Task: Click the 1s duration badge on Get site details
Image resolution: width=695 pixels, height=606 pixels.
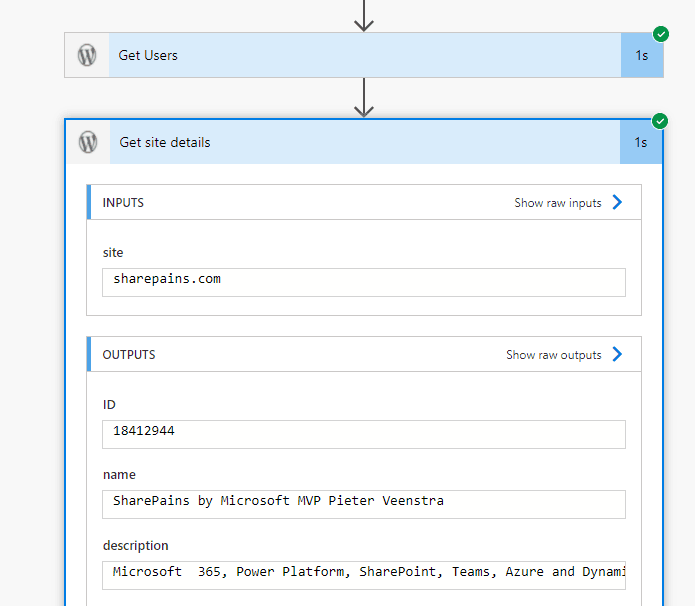Action: click(x=641, y=142)
